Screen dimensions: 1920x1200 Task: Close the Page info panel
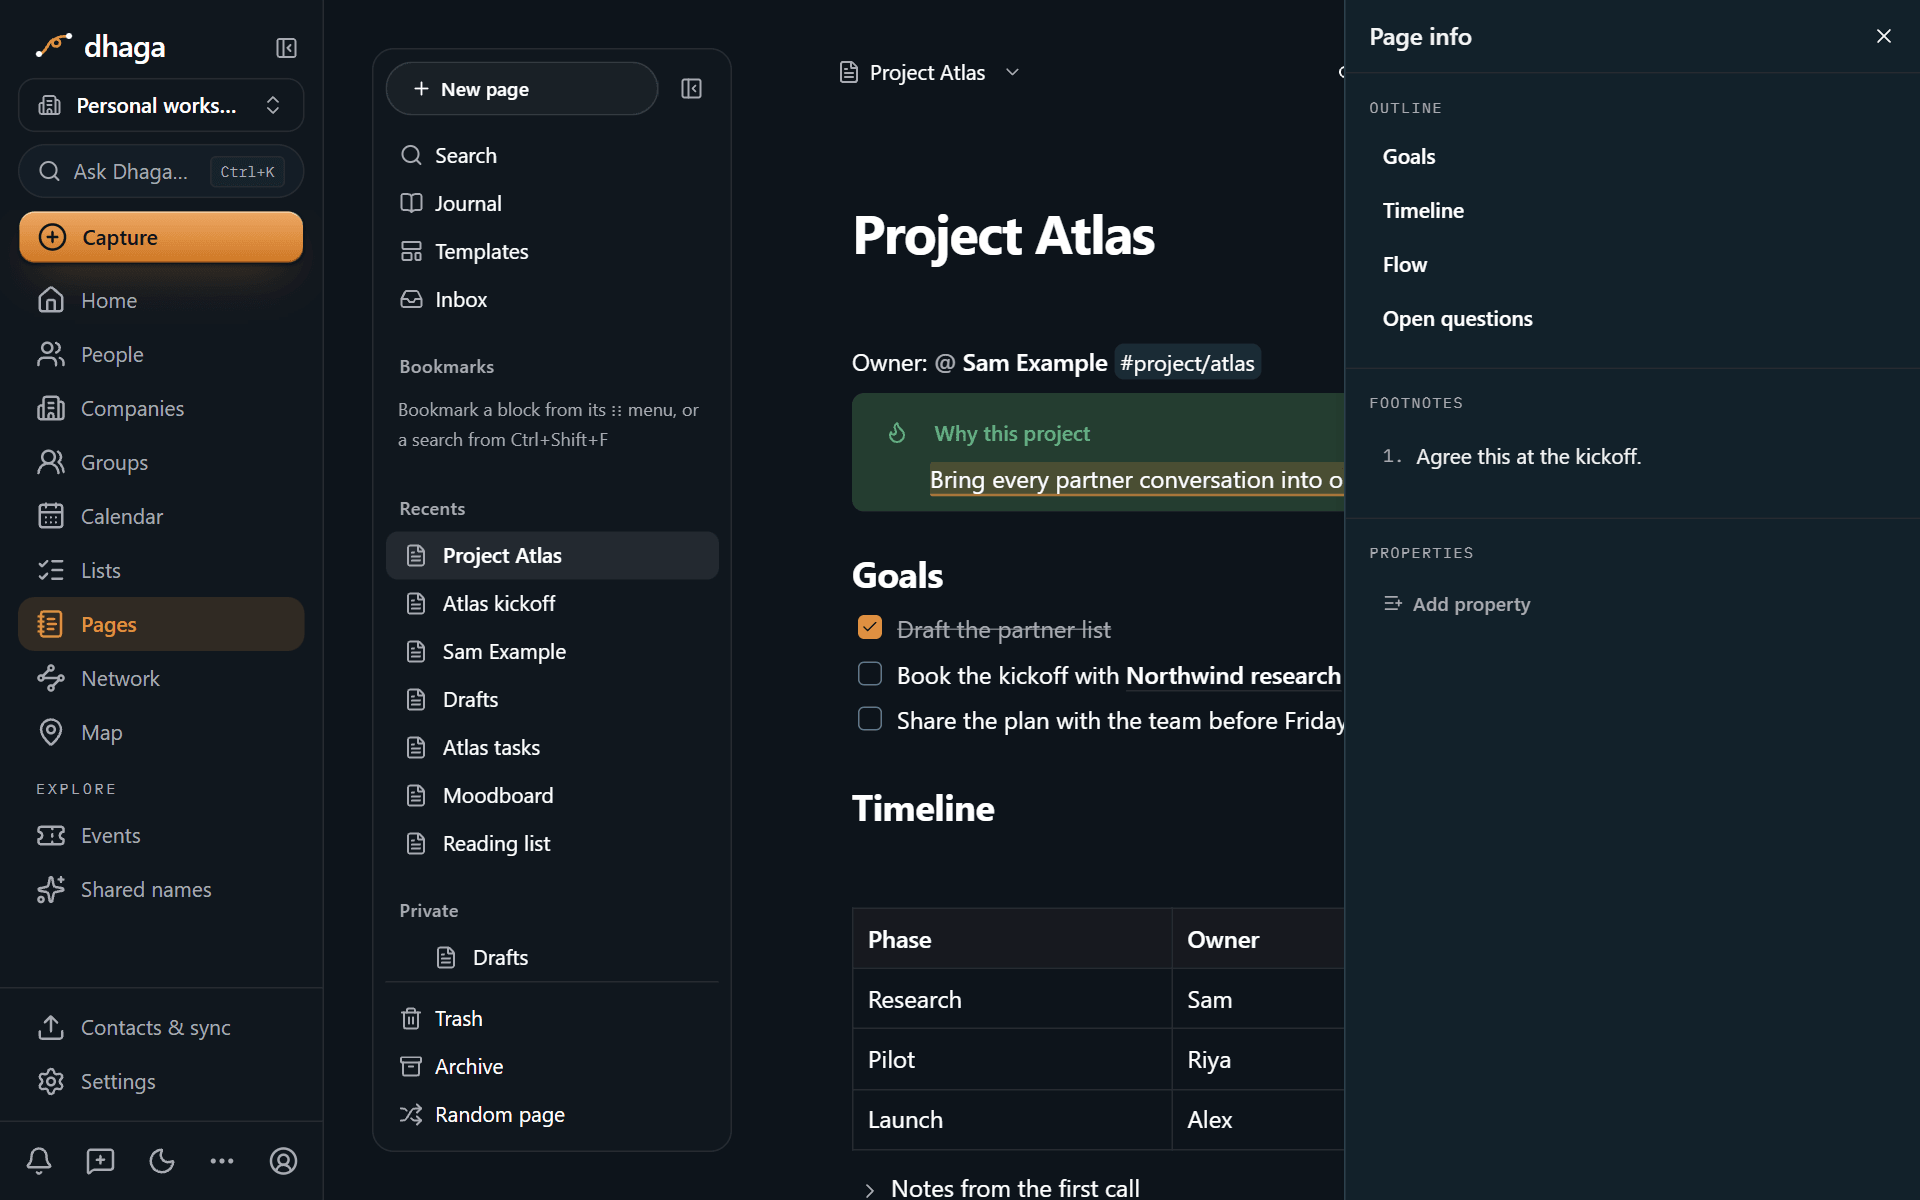coord(1884,36)
